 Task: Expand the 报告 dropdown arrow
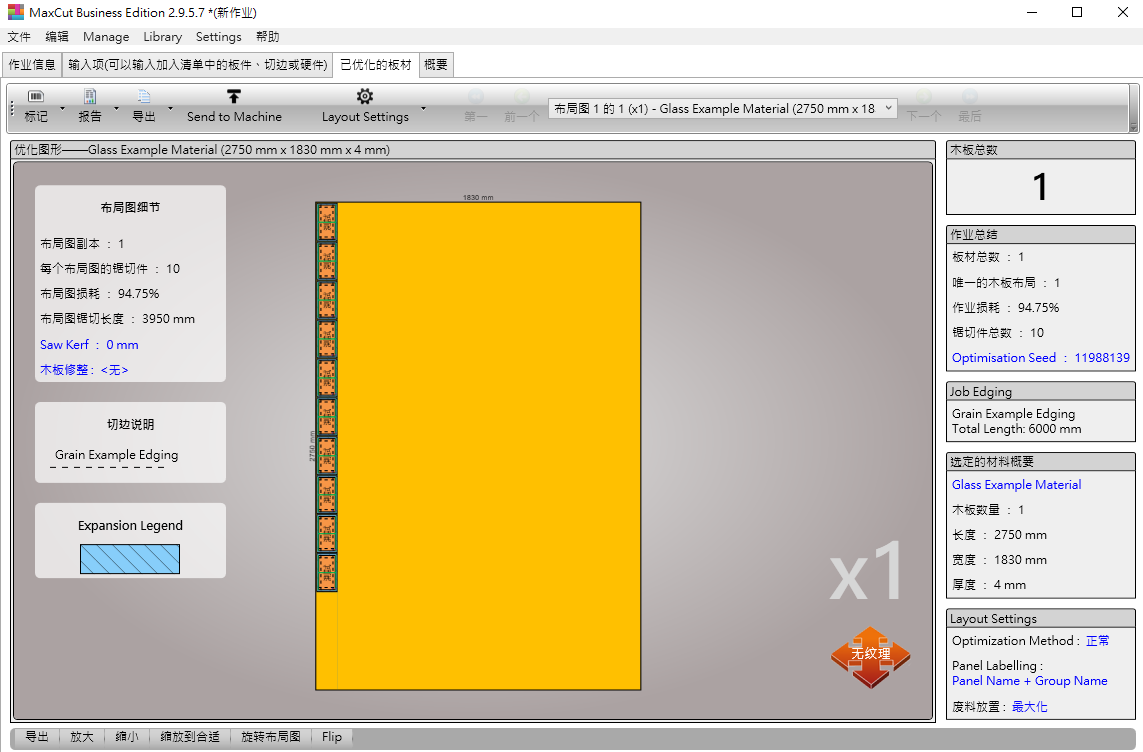pos(116,108)
